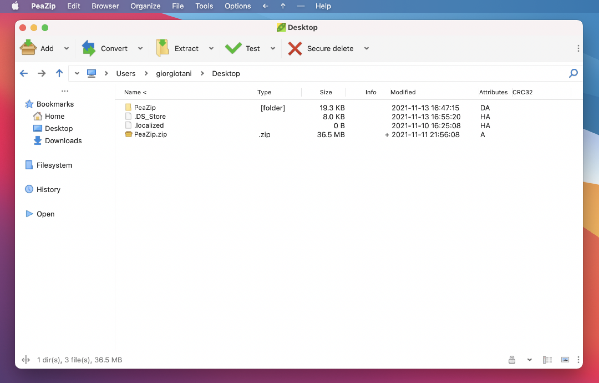Click the computer icon in breadcrumb
Screen dimensions: 599x383
(x=91, y=73)
